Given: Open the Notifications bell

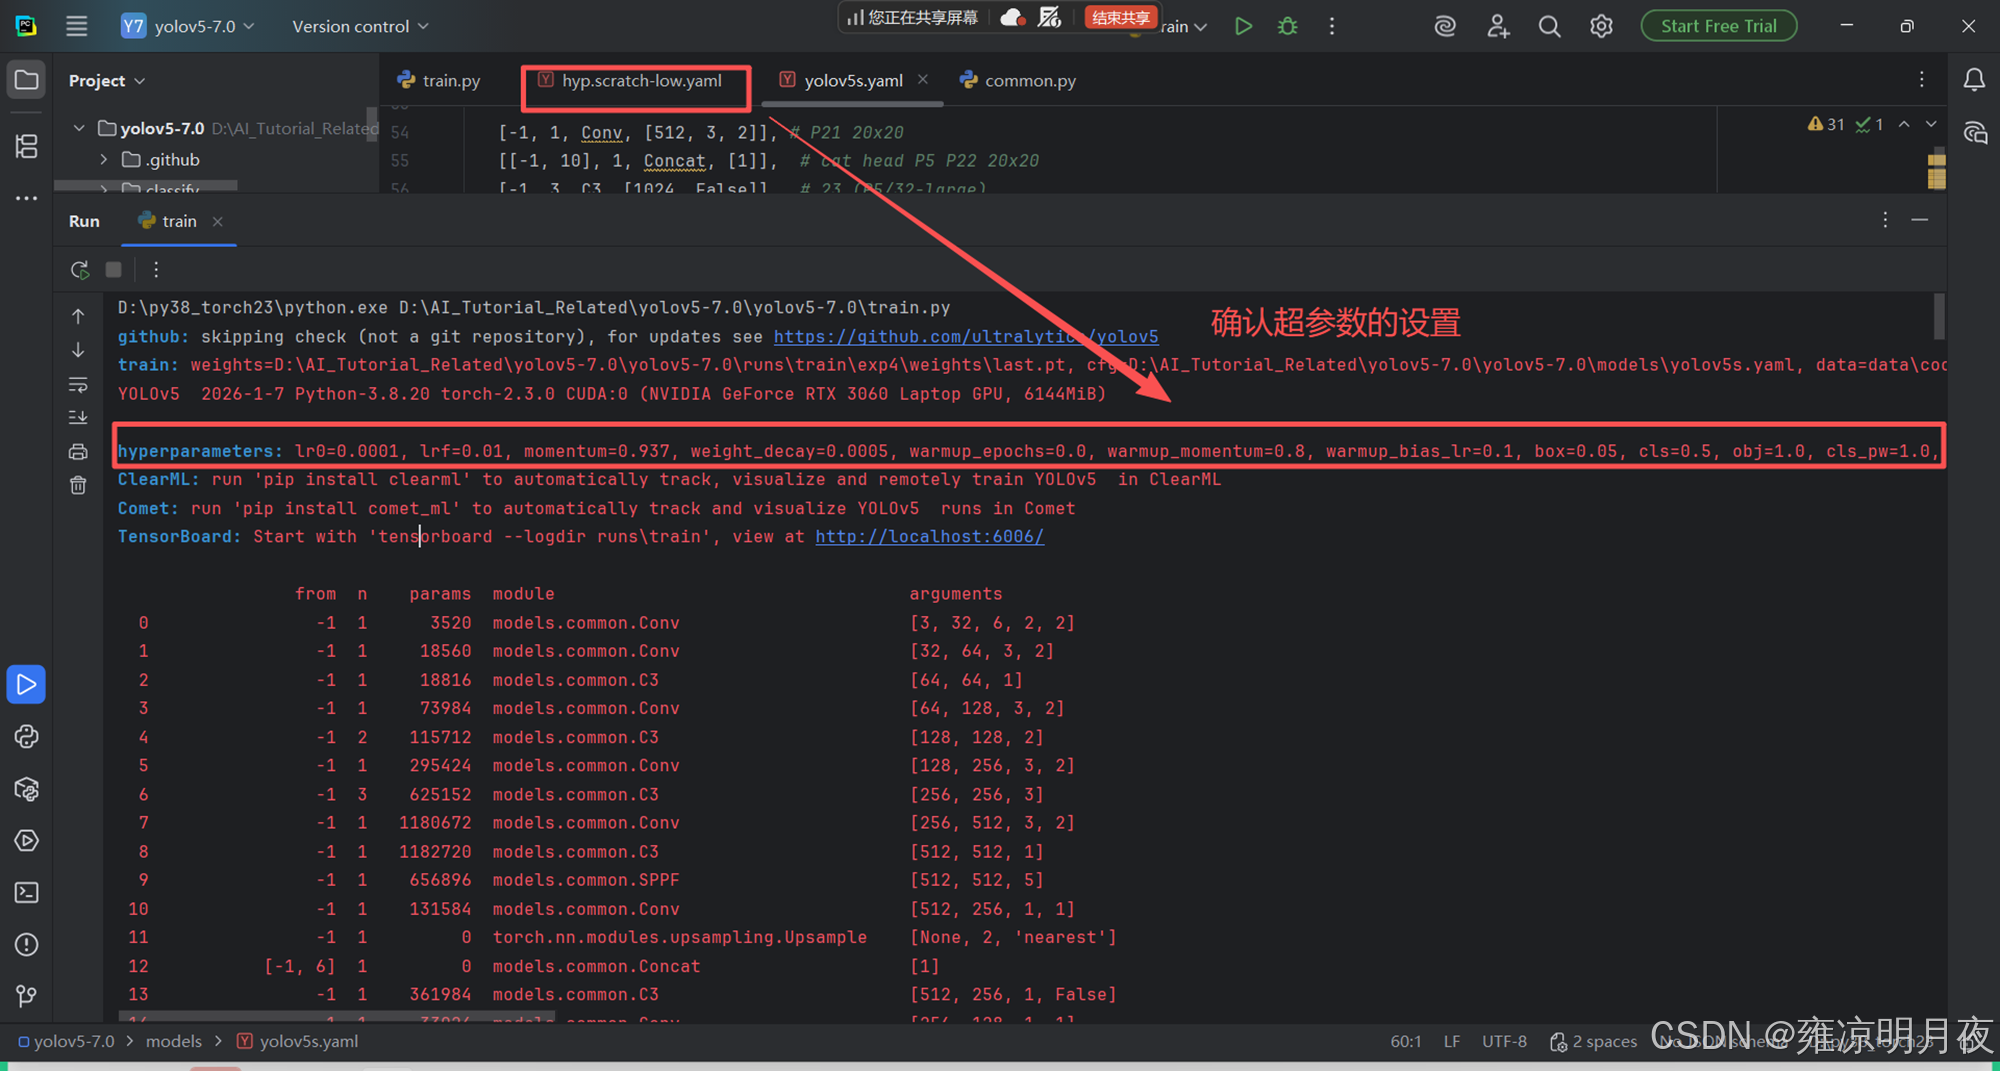Looking at the screenshot, I should coord(1974,80).
